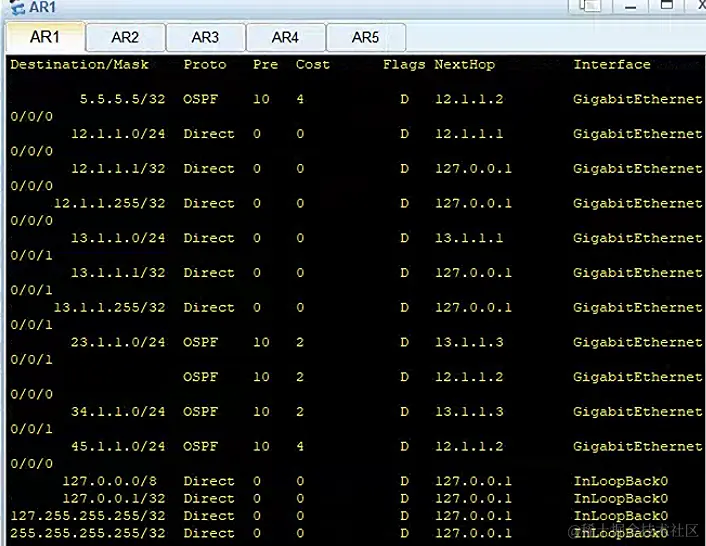Click next hop 13.1.1.1 in 13.1.1.0/24 row

(469, 238)
